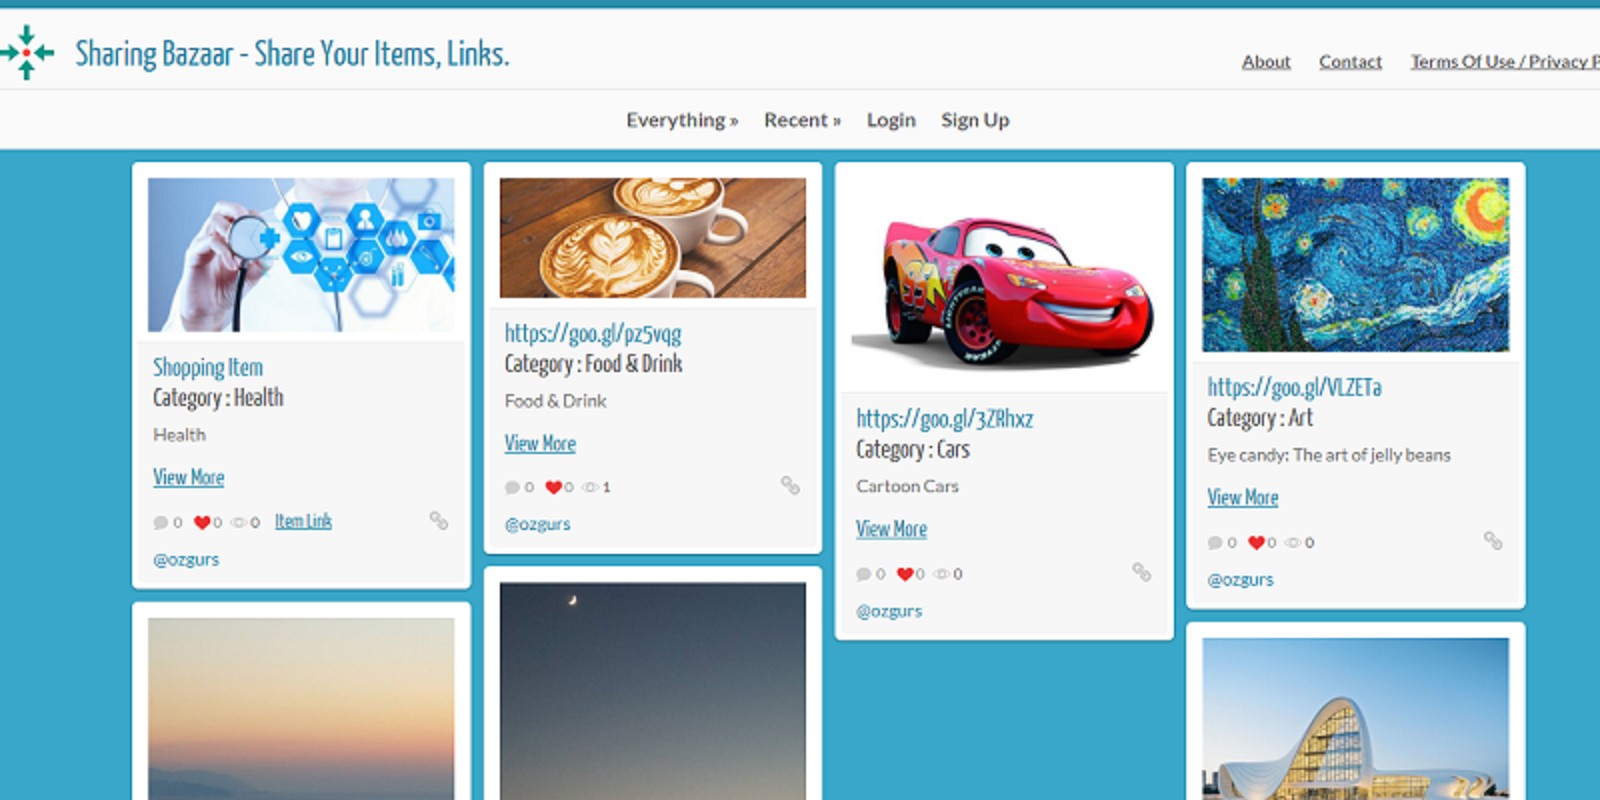Click the 'Cartoon Cars' description text
The width and height of the screenshot is (1600, 800).
(907, 486)
